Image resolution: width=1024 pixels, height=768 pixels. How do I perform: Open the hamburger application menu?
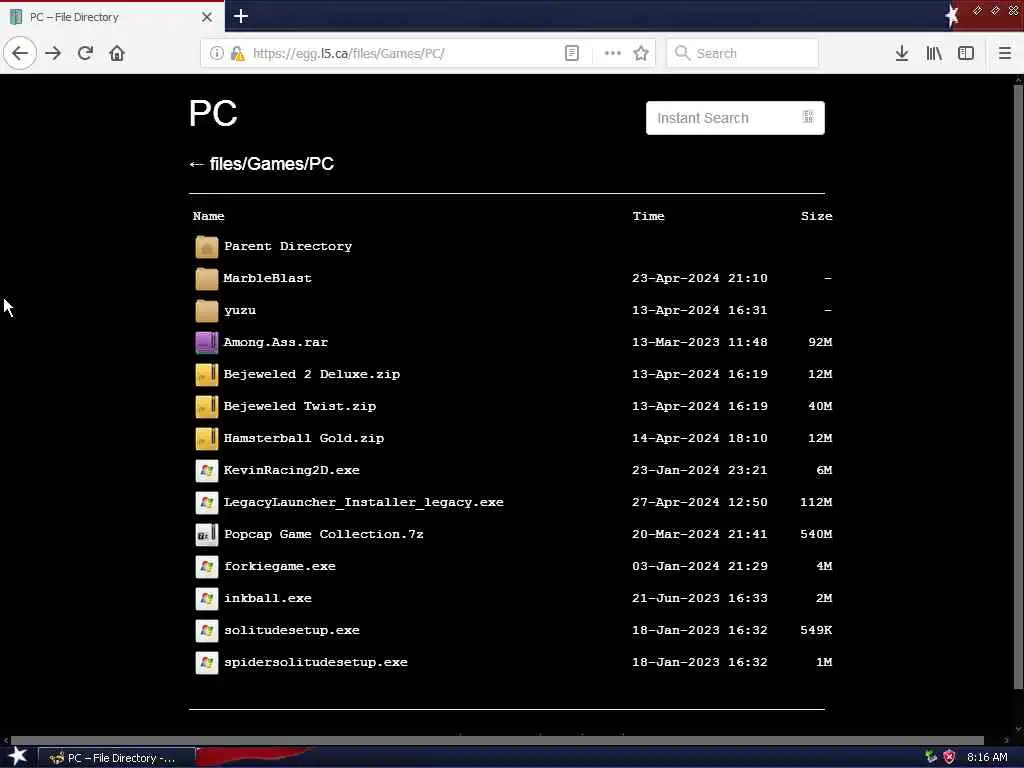(x=1004, y=54)
